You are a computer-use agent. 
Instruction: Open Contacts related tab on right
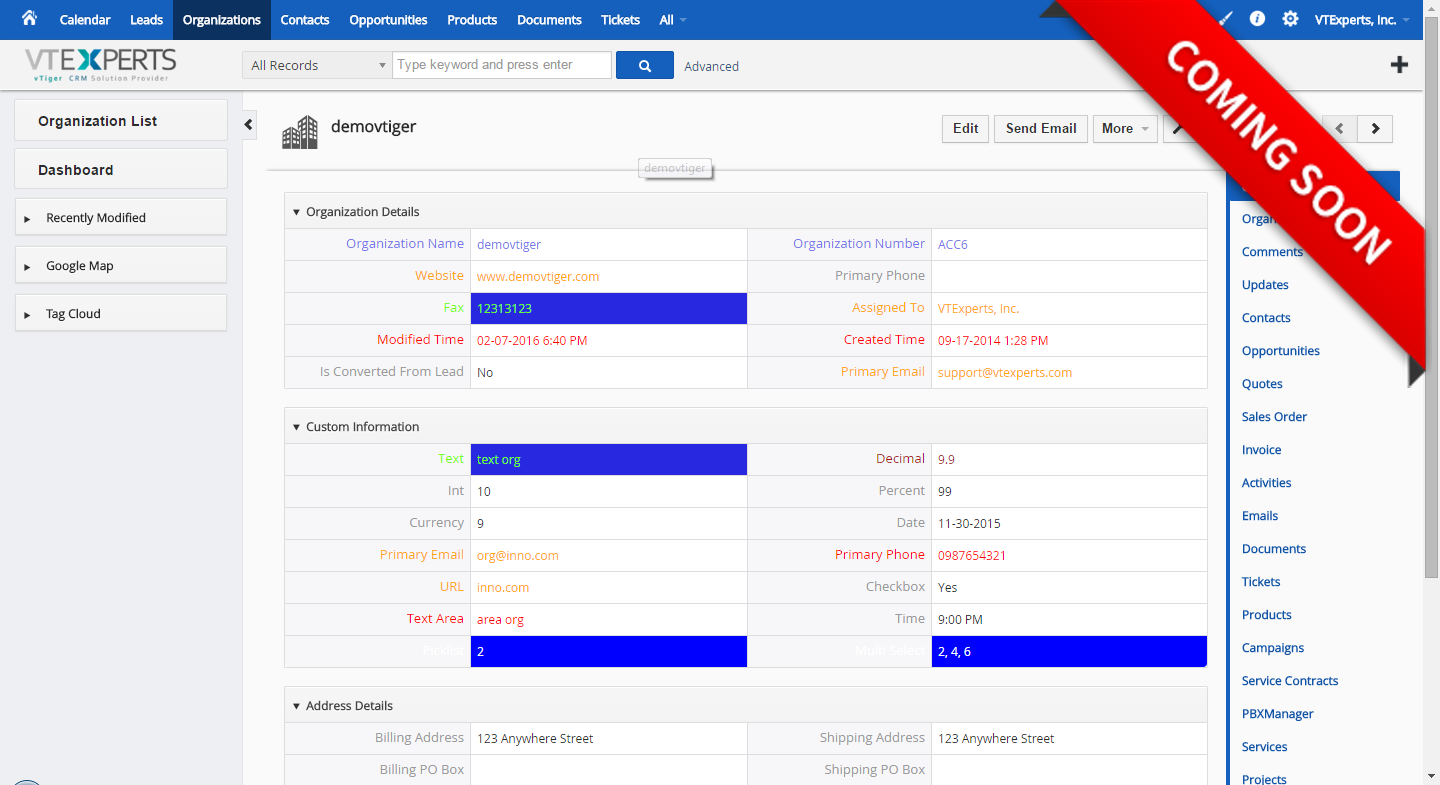click(x=1266, y=318)
